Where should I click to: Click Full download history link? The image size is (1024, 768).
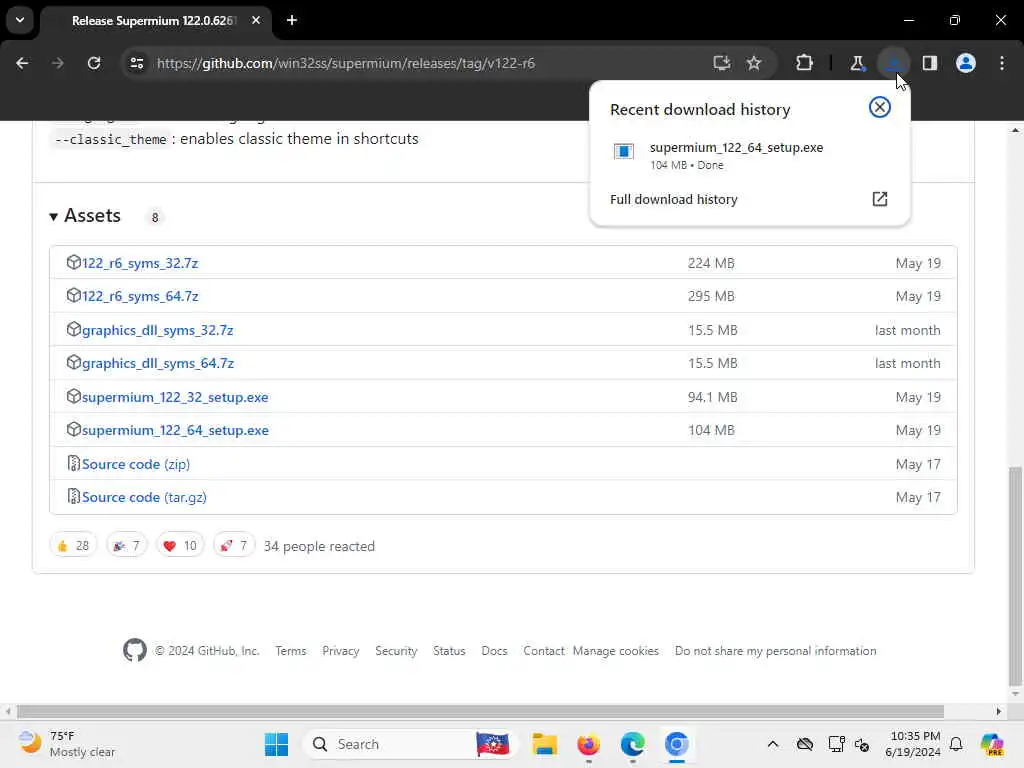[673, 199]
